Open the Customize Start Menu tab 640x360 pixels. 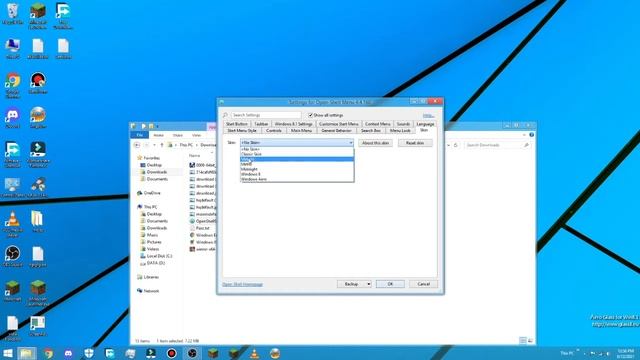pyautogui.click(x=338, y=124)
